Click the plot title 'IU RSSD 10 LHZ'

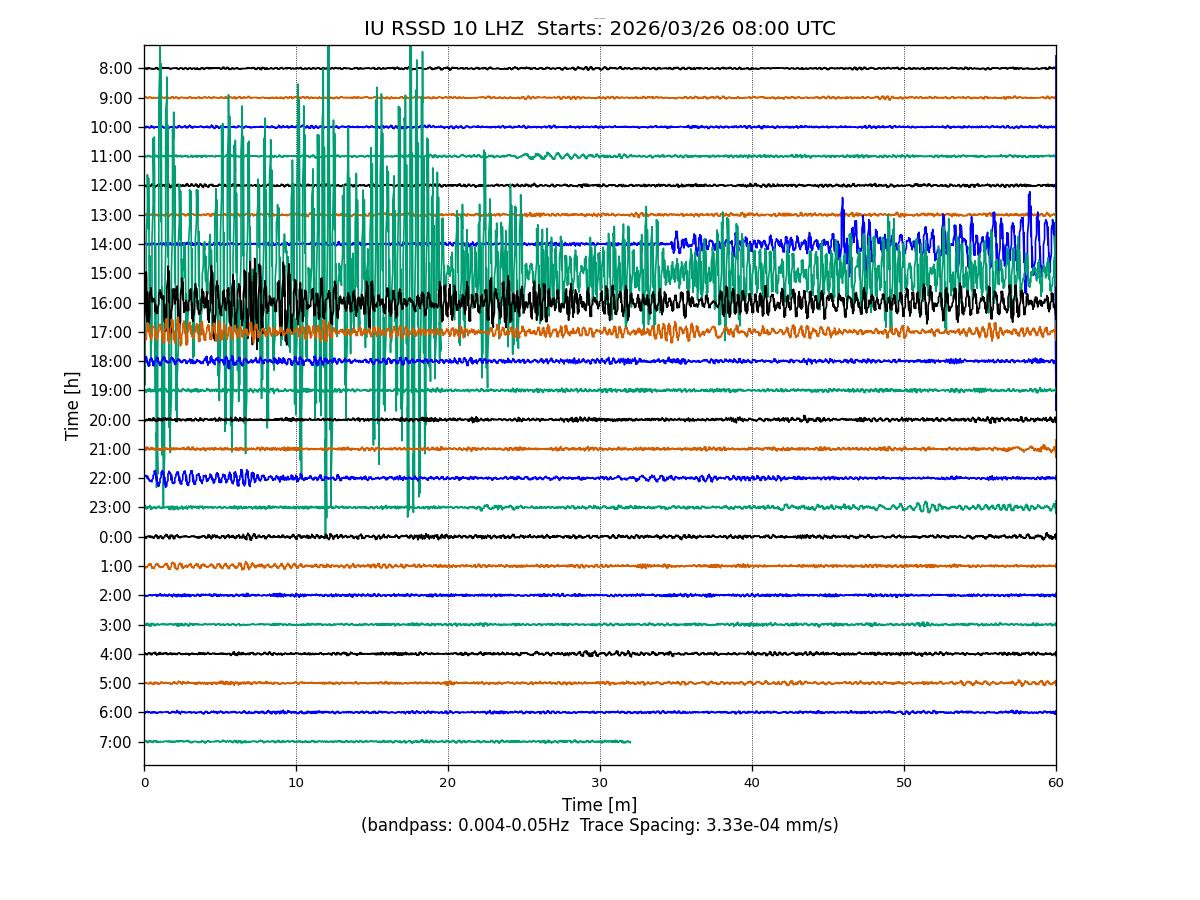pos(443,29)
